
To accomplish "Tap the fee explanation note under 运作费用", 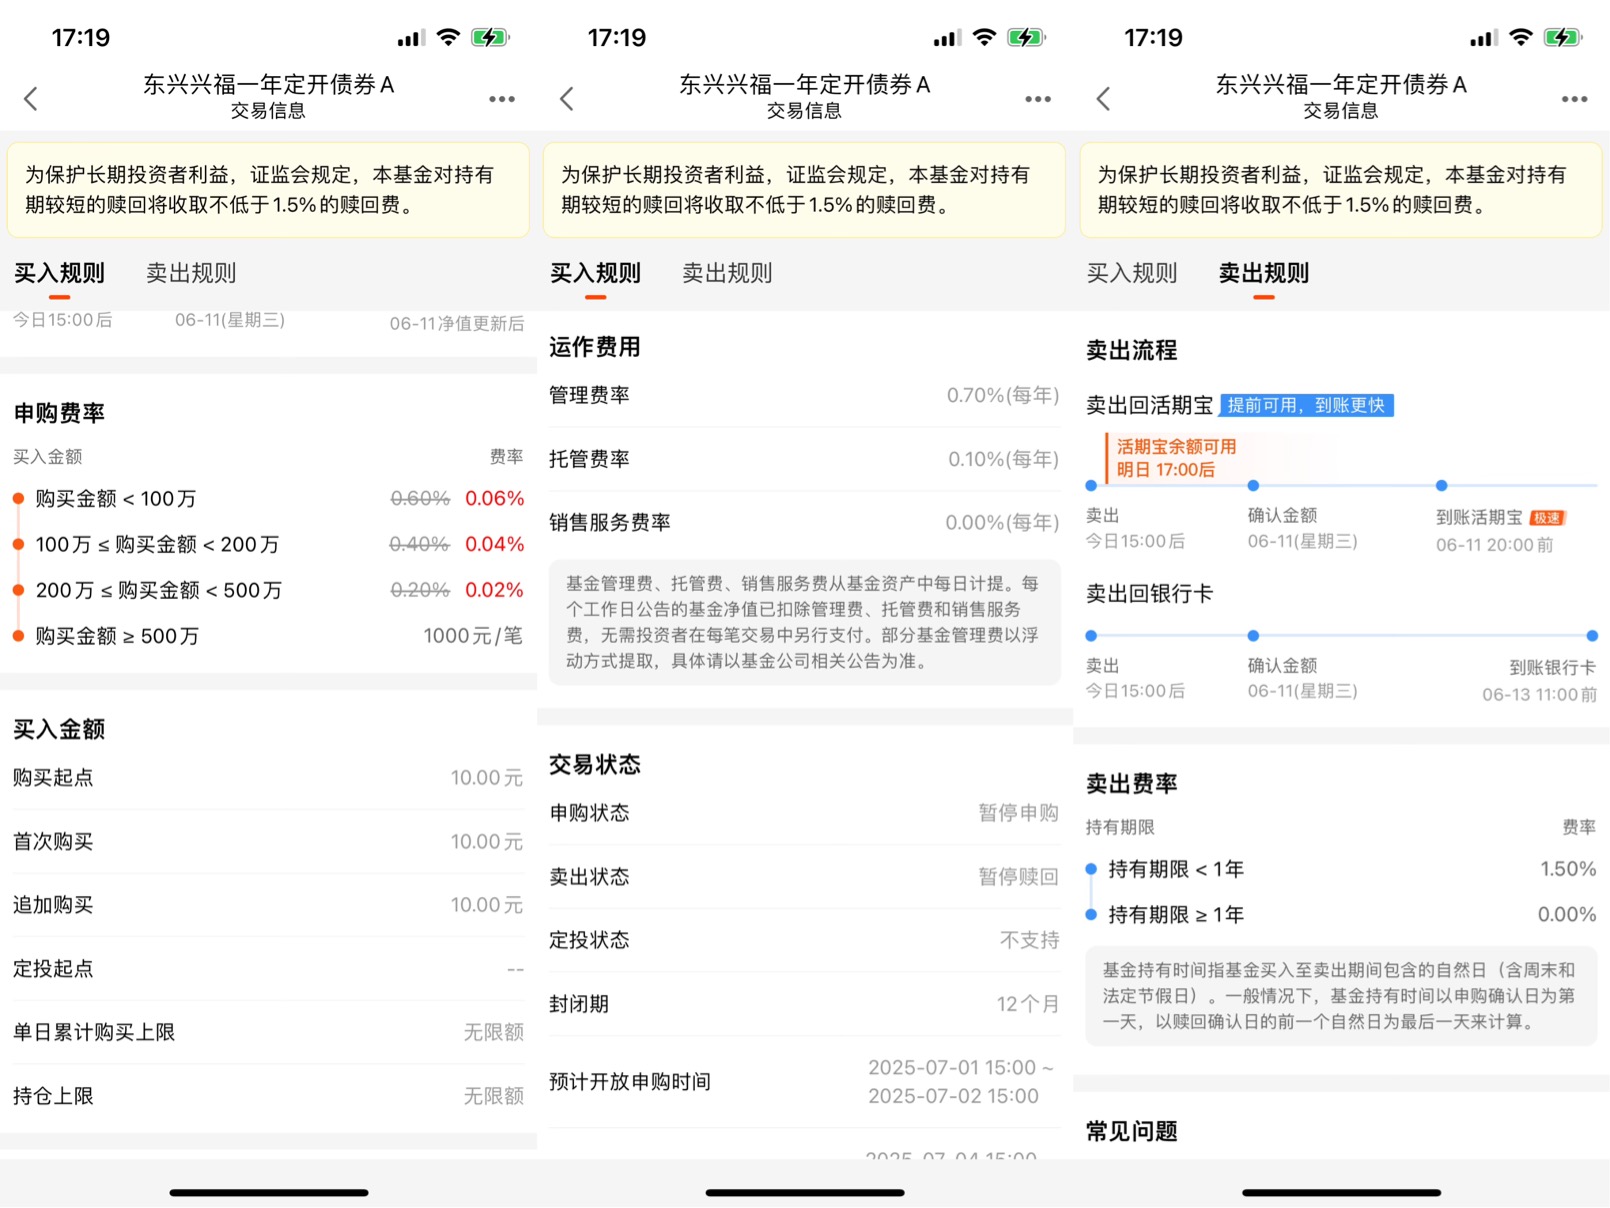I will tap(804, 622).
